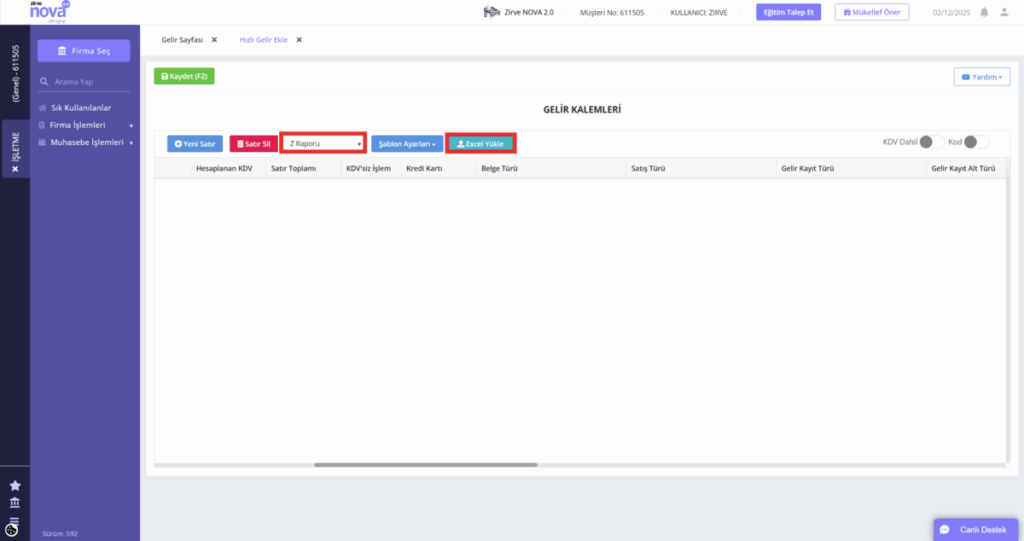The width and height of the screenshot is (1024, 541).
Task: Click the bank building icon in sidebar
Action: [14, 502]
